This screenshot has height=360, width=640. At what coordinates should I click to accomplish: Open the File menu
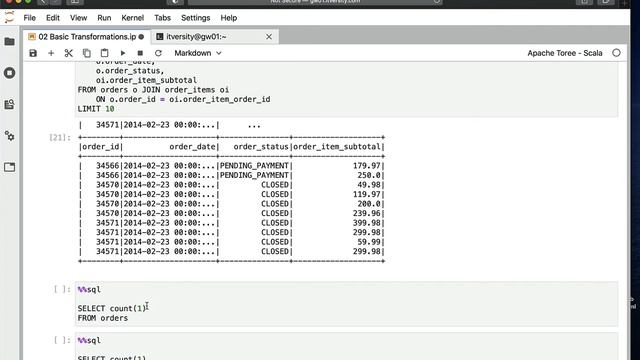pos(29,18)
